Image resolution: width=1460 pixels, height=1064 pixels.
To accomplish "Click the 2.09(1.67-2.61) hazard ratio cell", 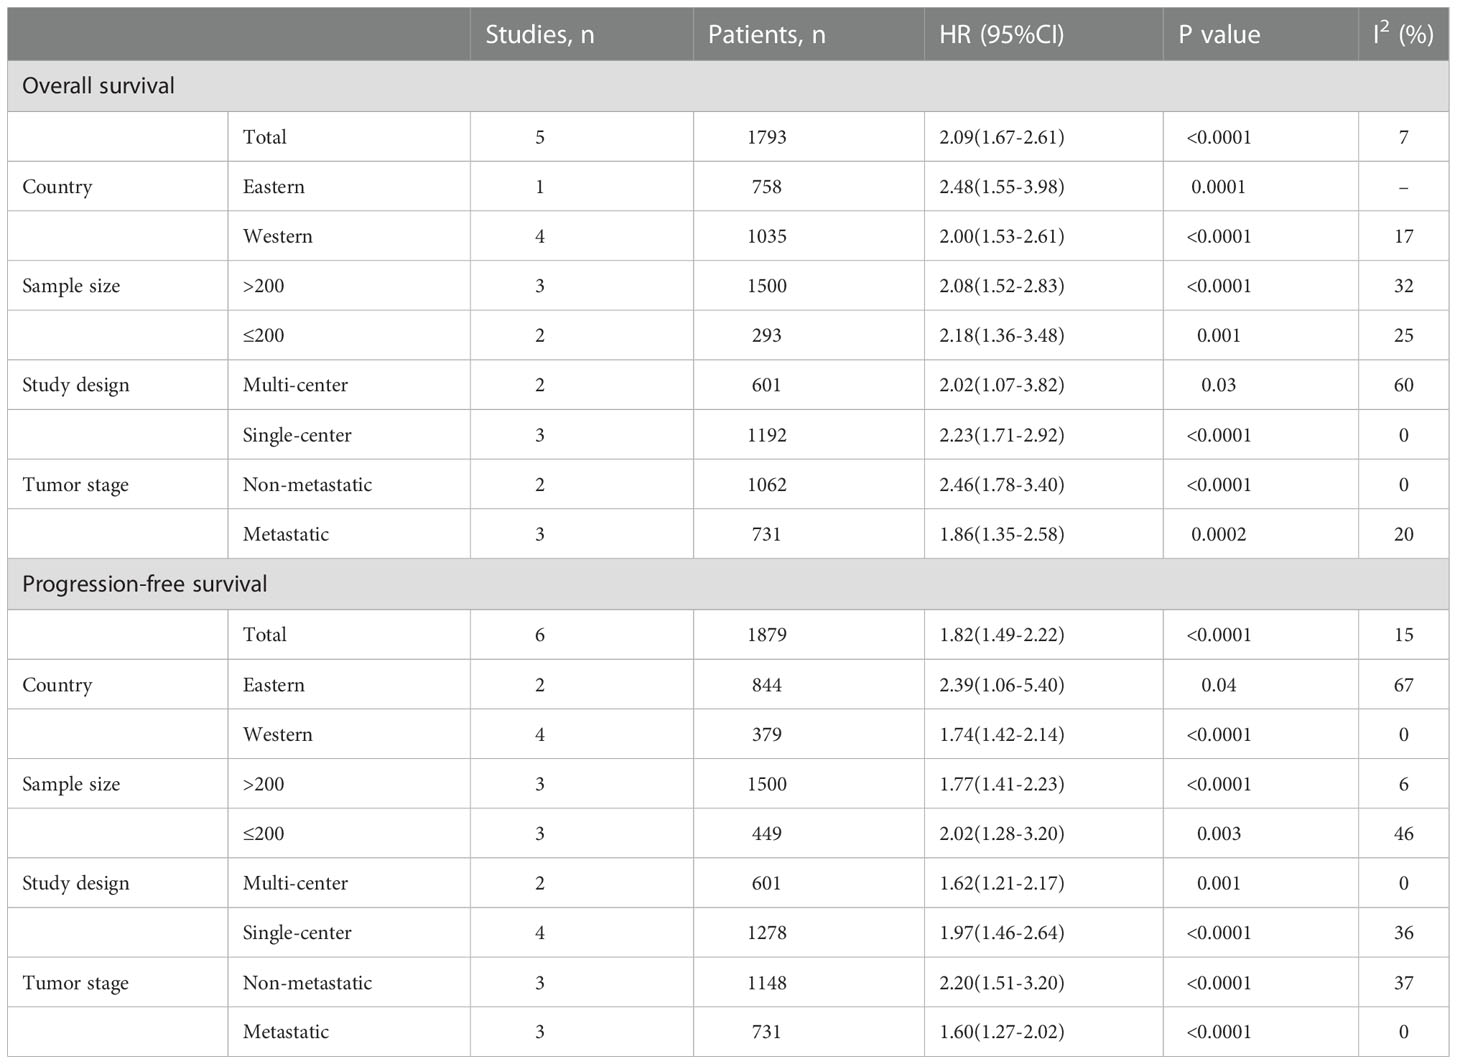I will pos(1001,137).
